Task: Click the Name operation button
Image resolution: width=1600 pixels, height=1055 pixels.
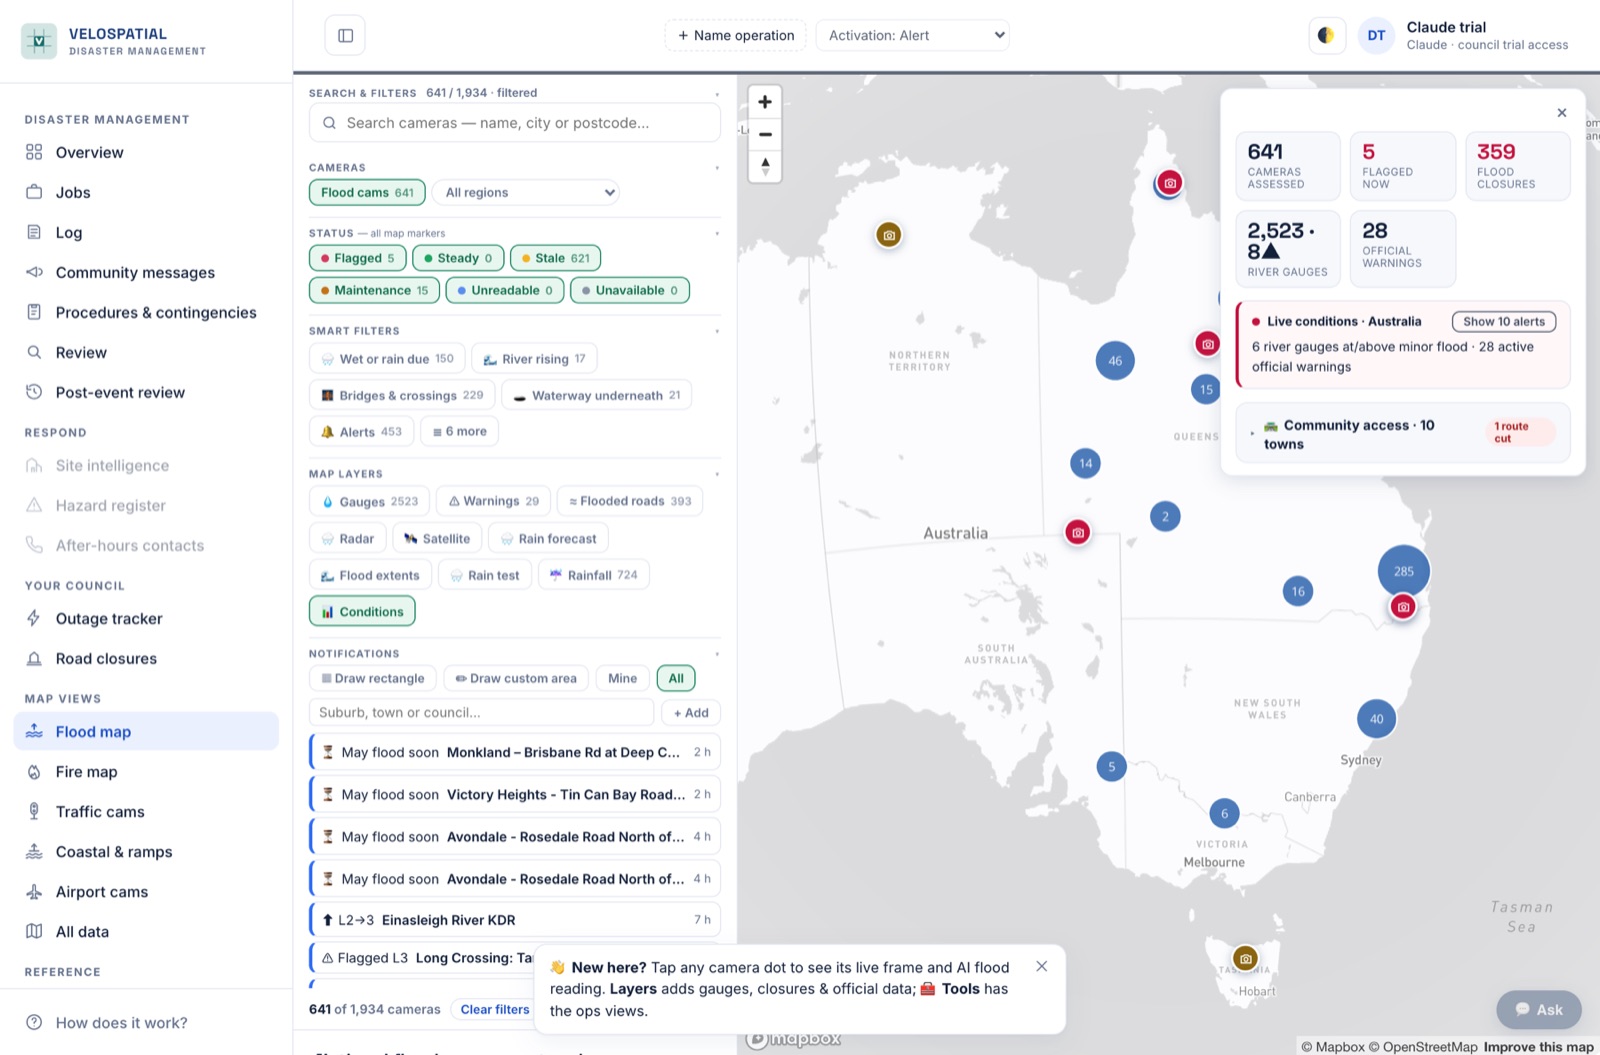Action: click(x=736, y=36)
